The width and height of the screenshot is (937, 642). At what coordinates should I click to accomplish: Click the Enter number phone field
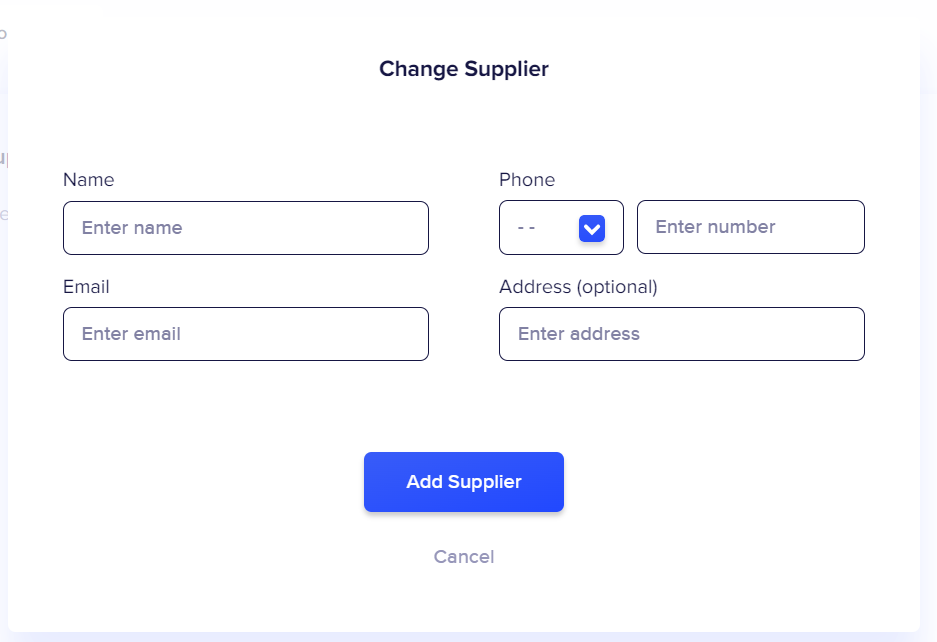tap(750, 227)
